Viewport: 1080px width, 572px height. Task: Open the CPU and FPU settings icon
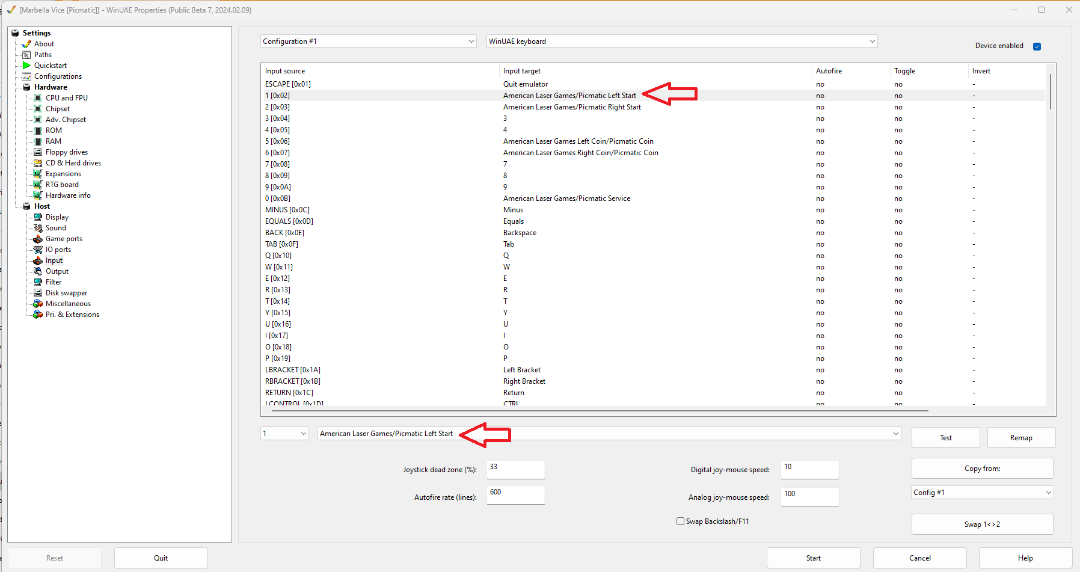tap(38, 98)
